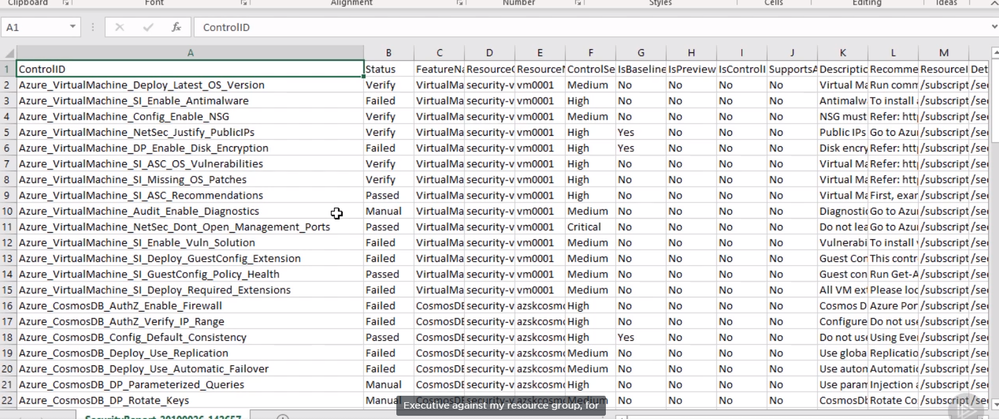The height and width of the screenshot is (419, 999).
Task: Select row 1 header
Action: pos(8,69)
